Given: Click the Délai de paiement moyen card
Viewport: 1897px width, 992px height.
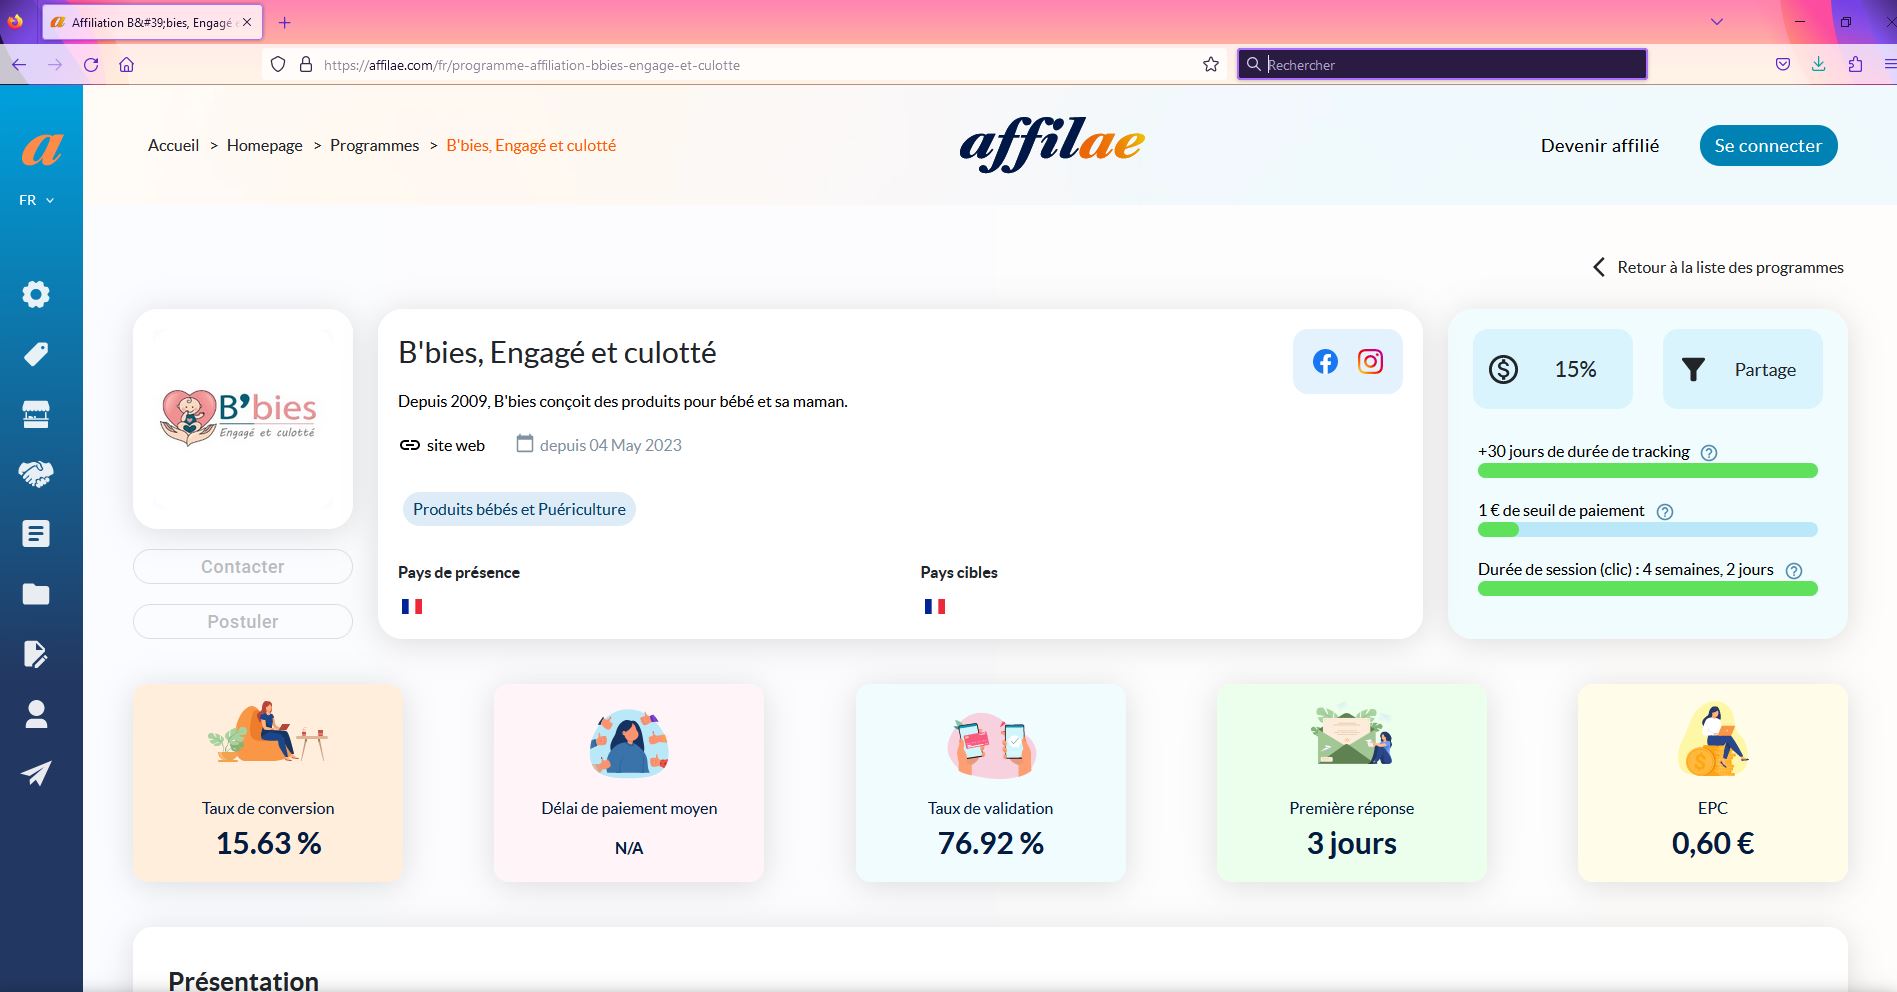Looking at the screenshot, I should tap(629, 783).
